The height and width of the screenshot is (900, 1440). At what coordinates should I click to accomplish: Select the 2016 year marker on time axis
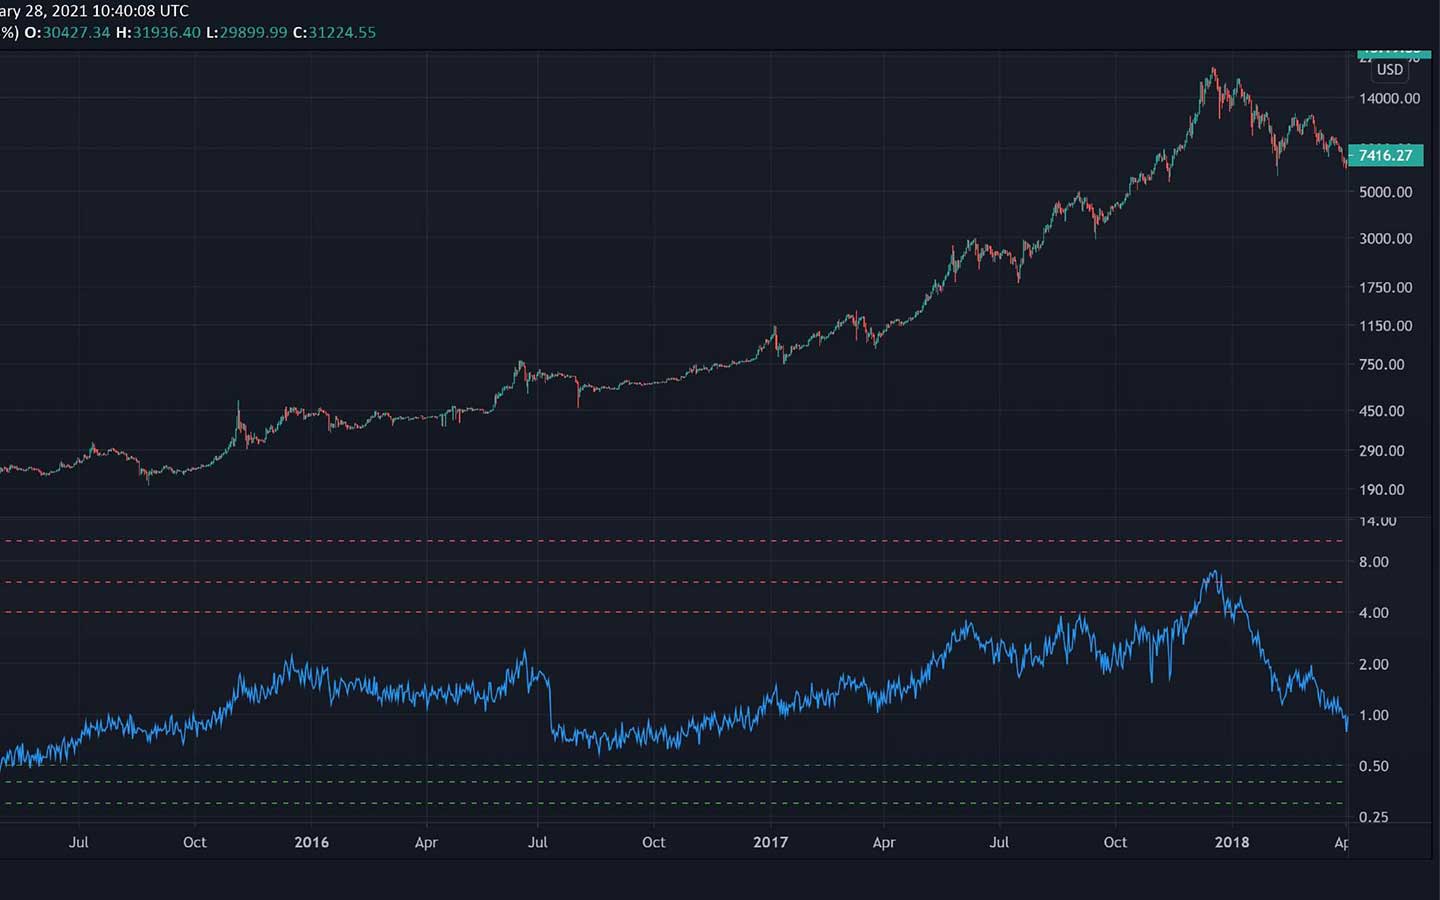tap(311, 842)
